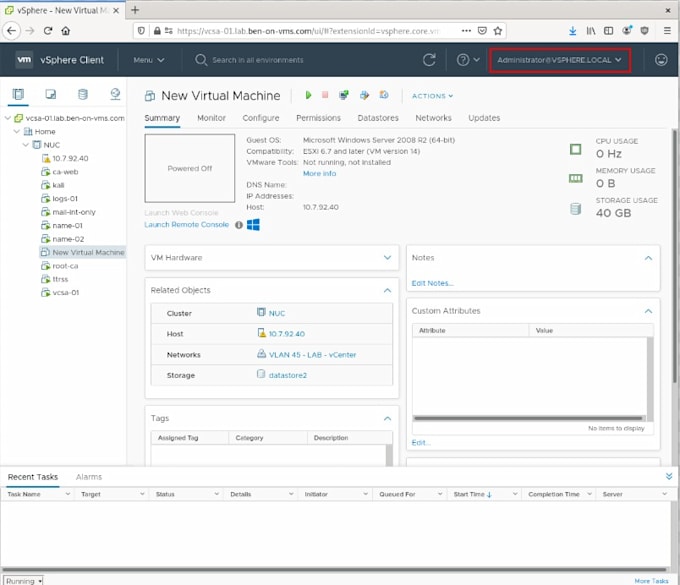Image resolution: width=680 pixels, height=585 pixels.
Task: Open VMs and Templates inventory view
Action: point(51,94)
